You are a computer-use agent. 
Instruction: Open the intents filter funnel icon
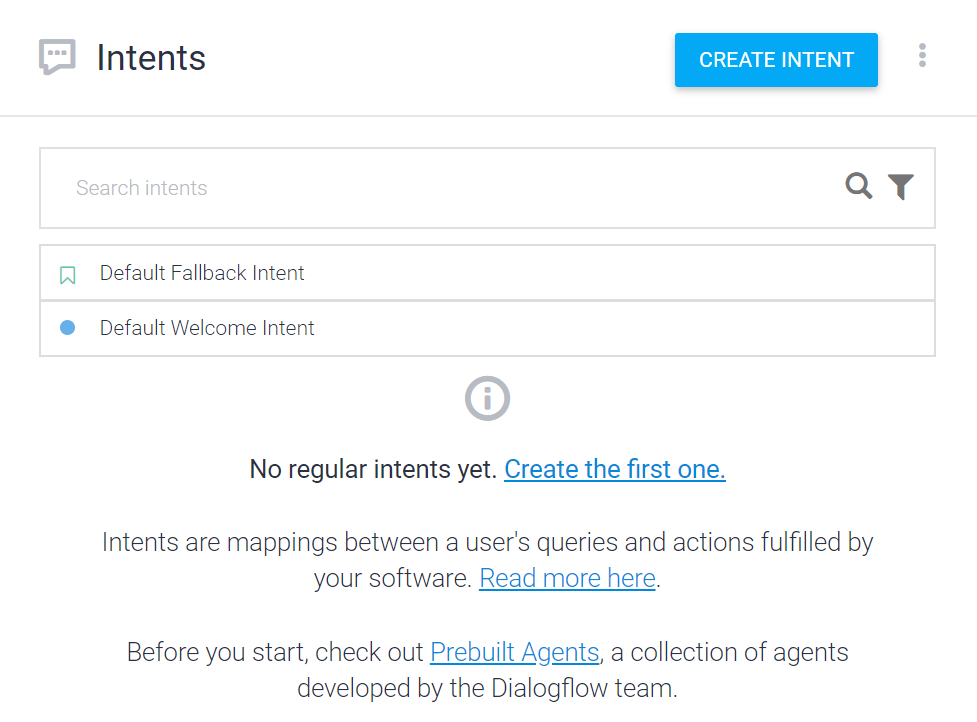point(900,186)
